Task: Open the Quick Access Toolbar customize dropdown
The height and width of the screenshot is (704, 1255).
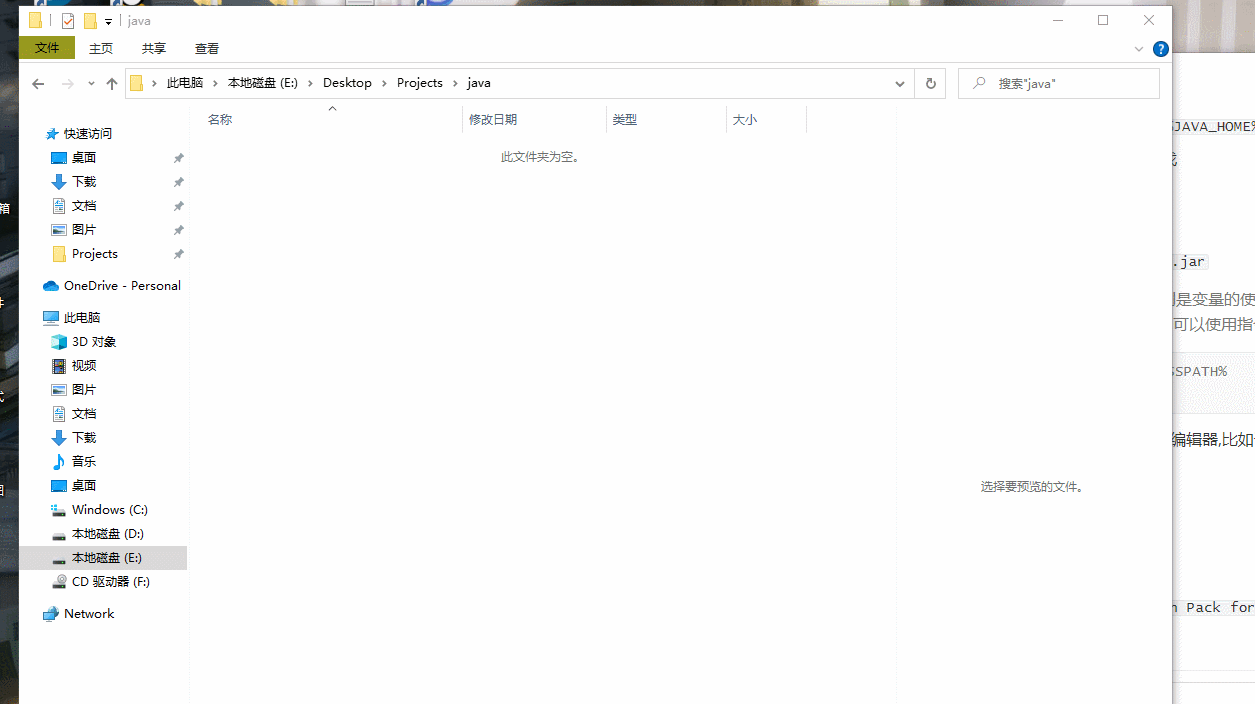Action: [x=108, y=22]
